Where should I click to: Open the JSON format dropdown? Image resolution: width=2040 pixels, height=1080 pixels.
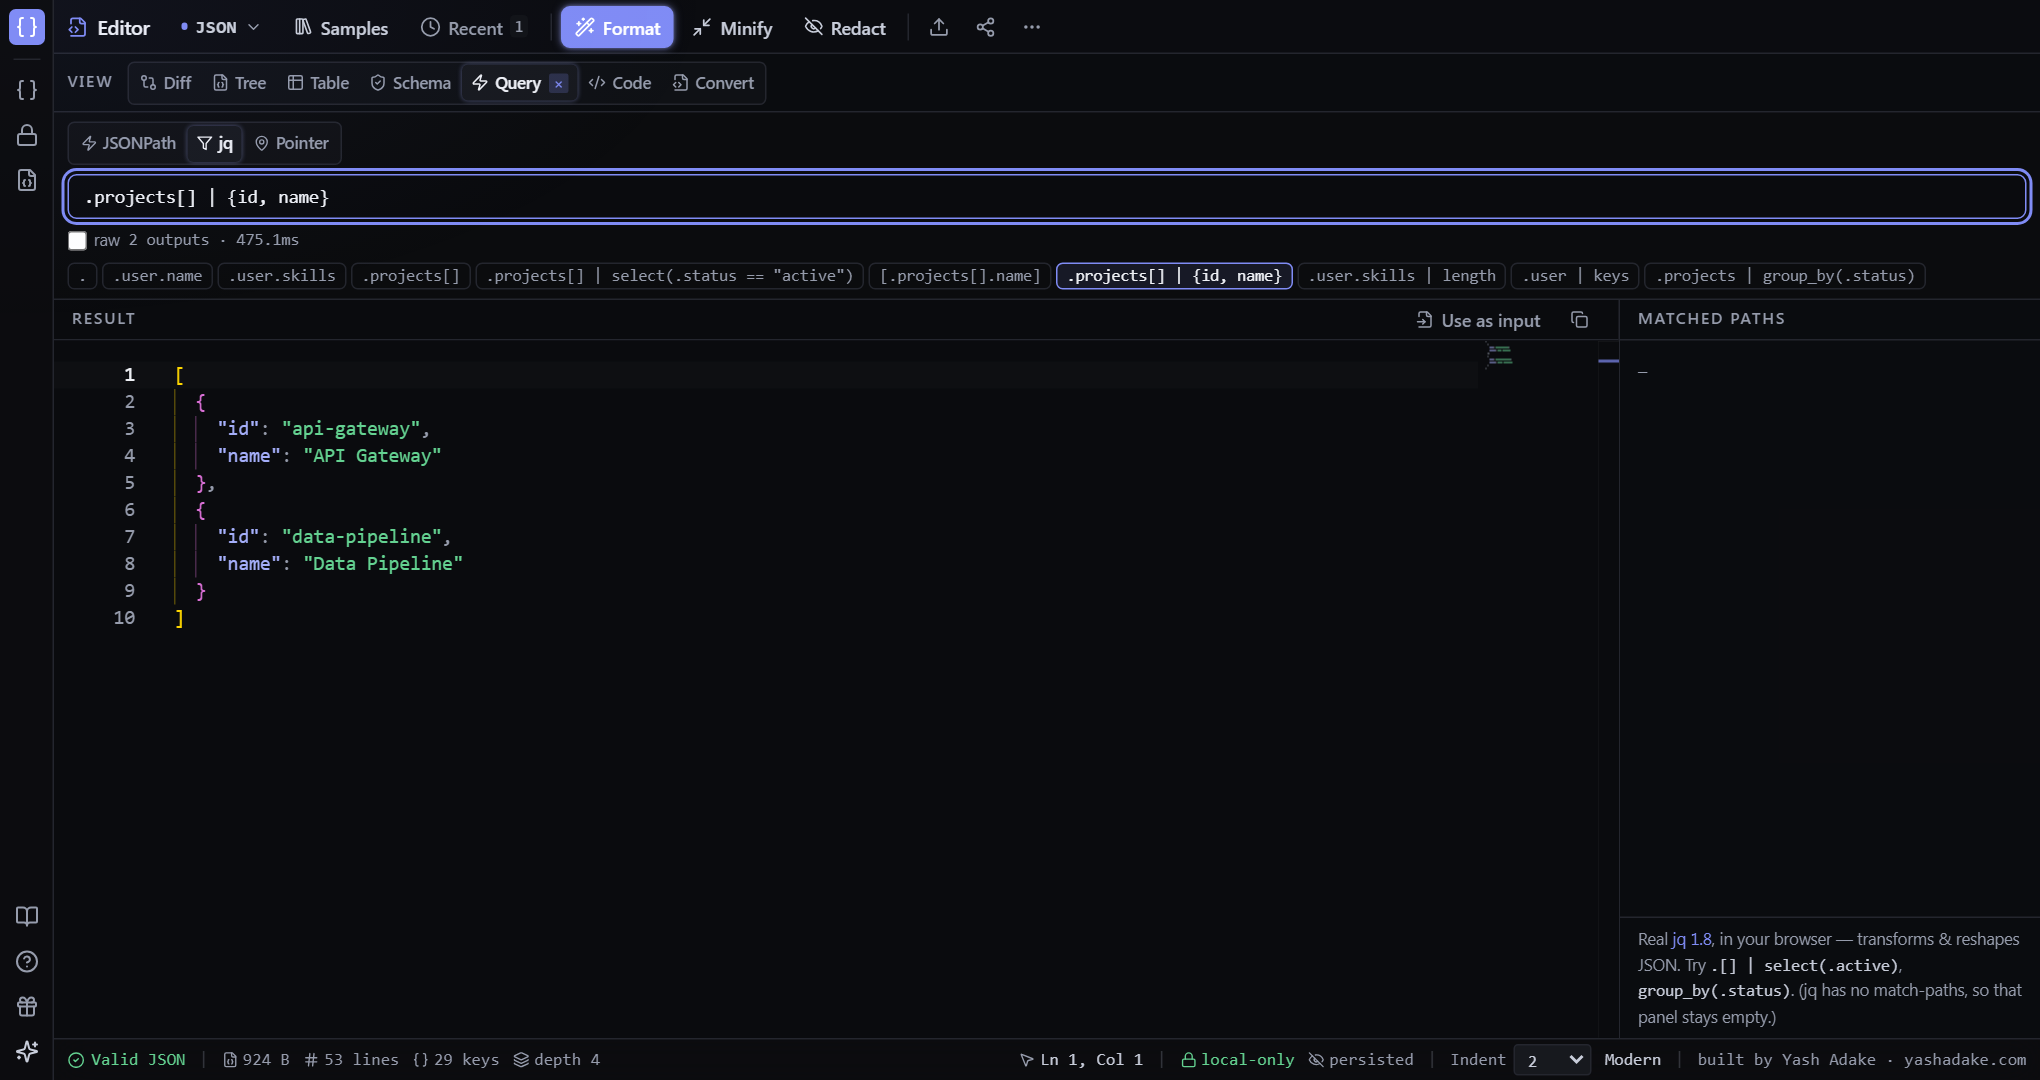[x=220, y=28]
